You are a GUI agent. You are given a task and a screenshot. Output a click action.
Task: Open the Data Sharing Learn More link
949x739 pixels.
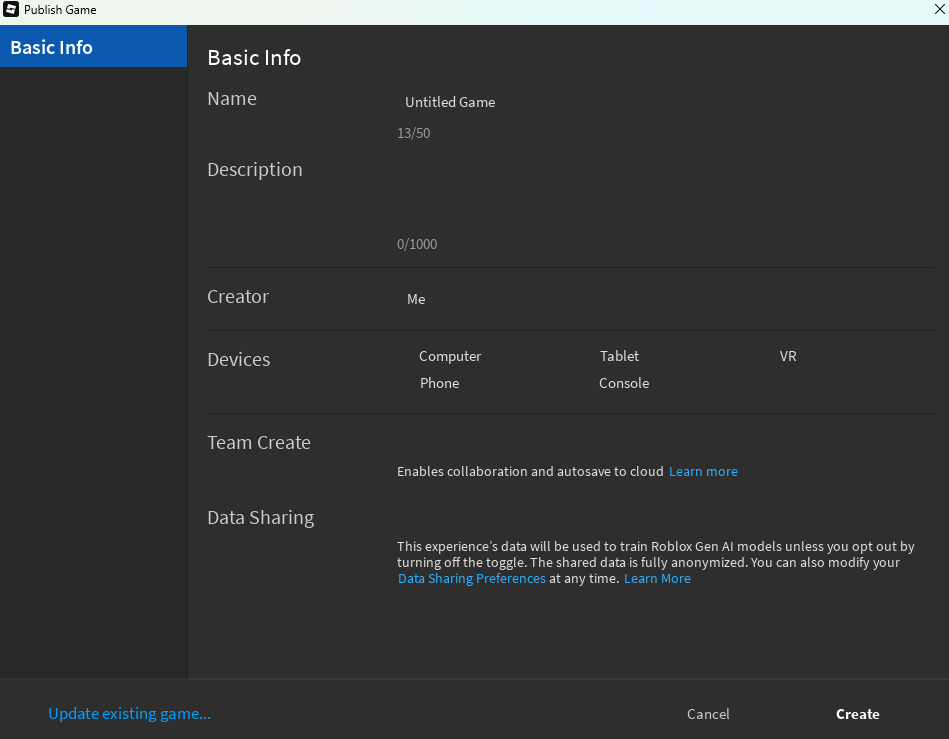(x=657, y=579)
